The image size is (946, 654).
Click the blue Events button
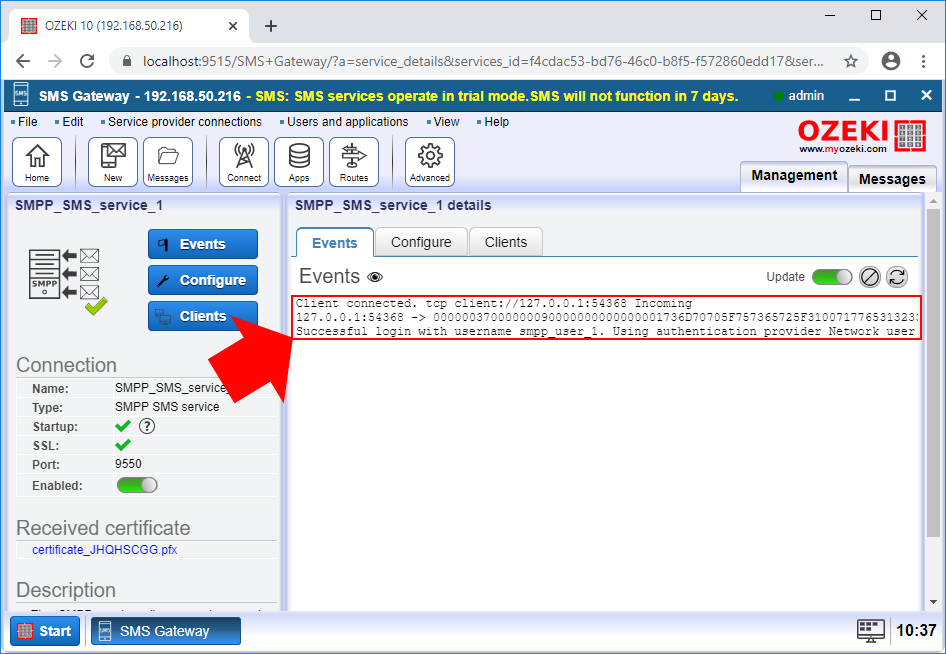click(203, 244)
